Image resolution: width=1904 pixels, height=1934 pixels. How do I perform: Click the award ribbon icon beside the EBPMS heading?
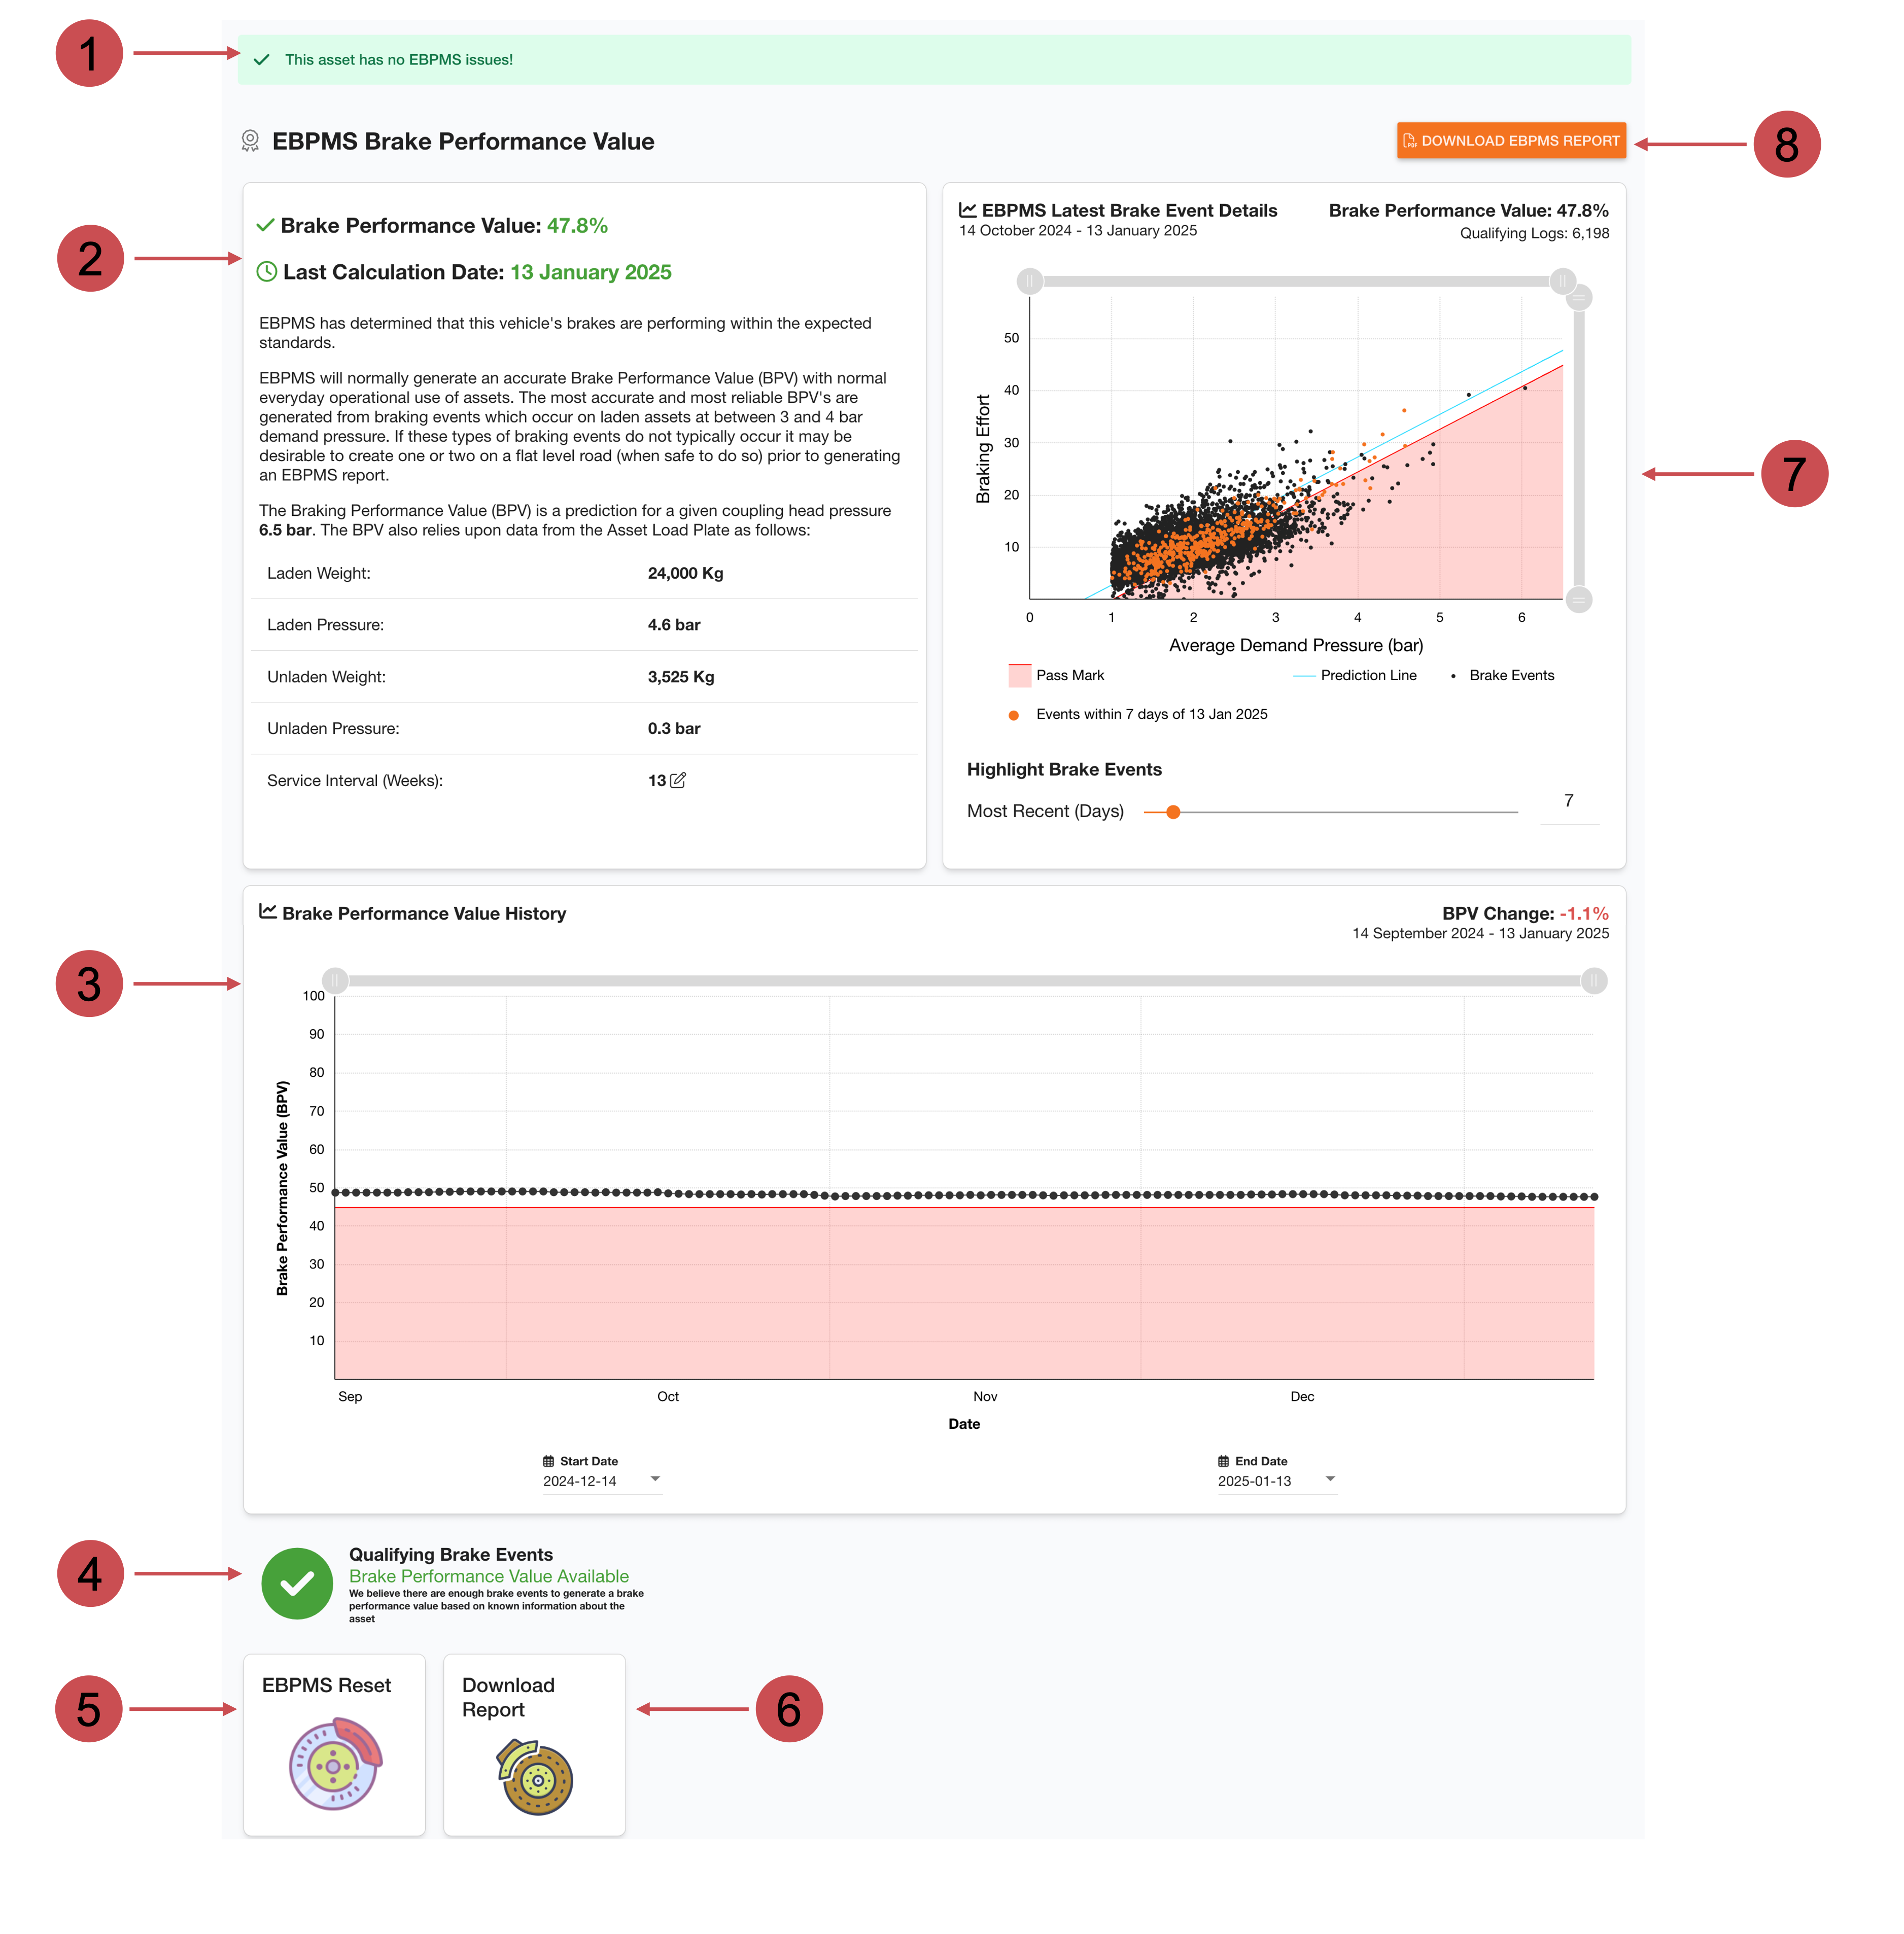click(250, 141)
